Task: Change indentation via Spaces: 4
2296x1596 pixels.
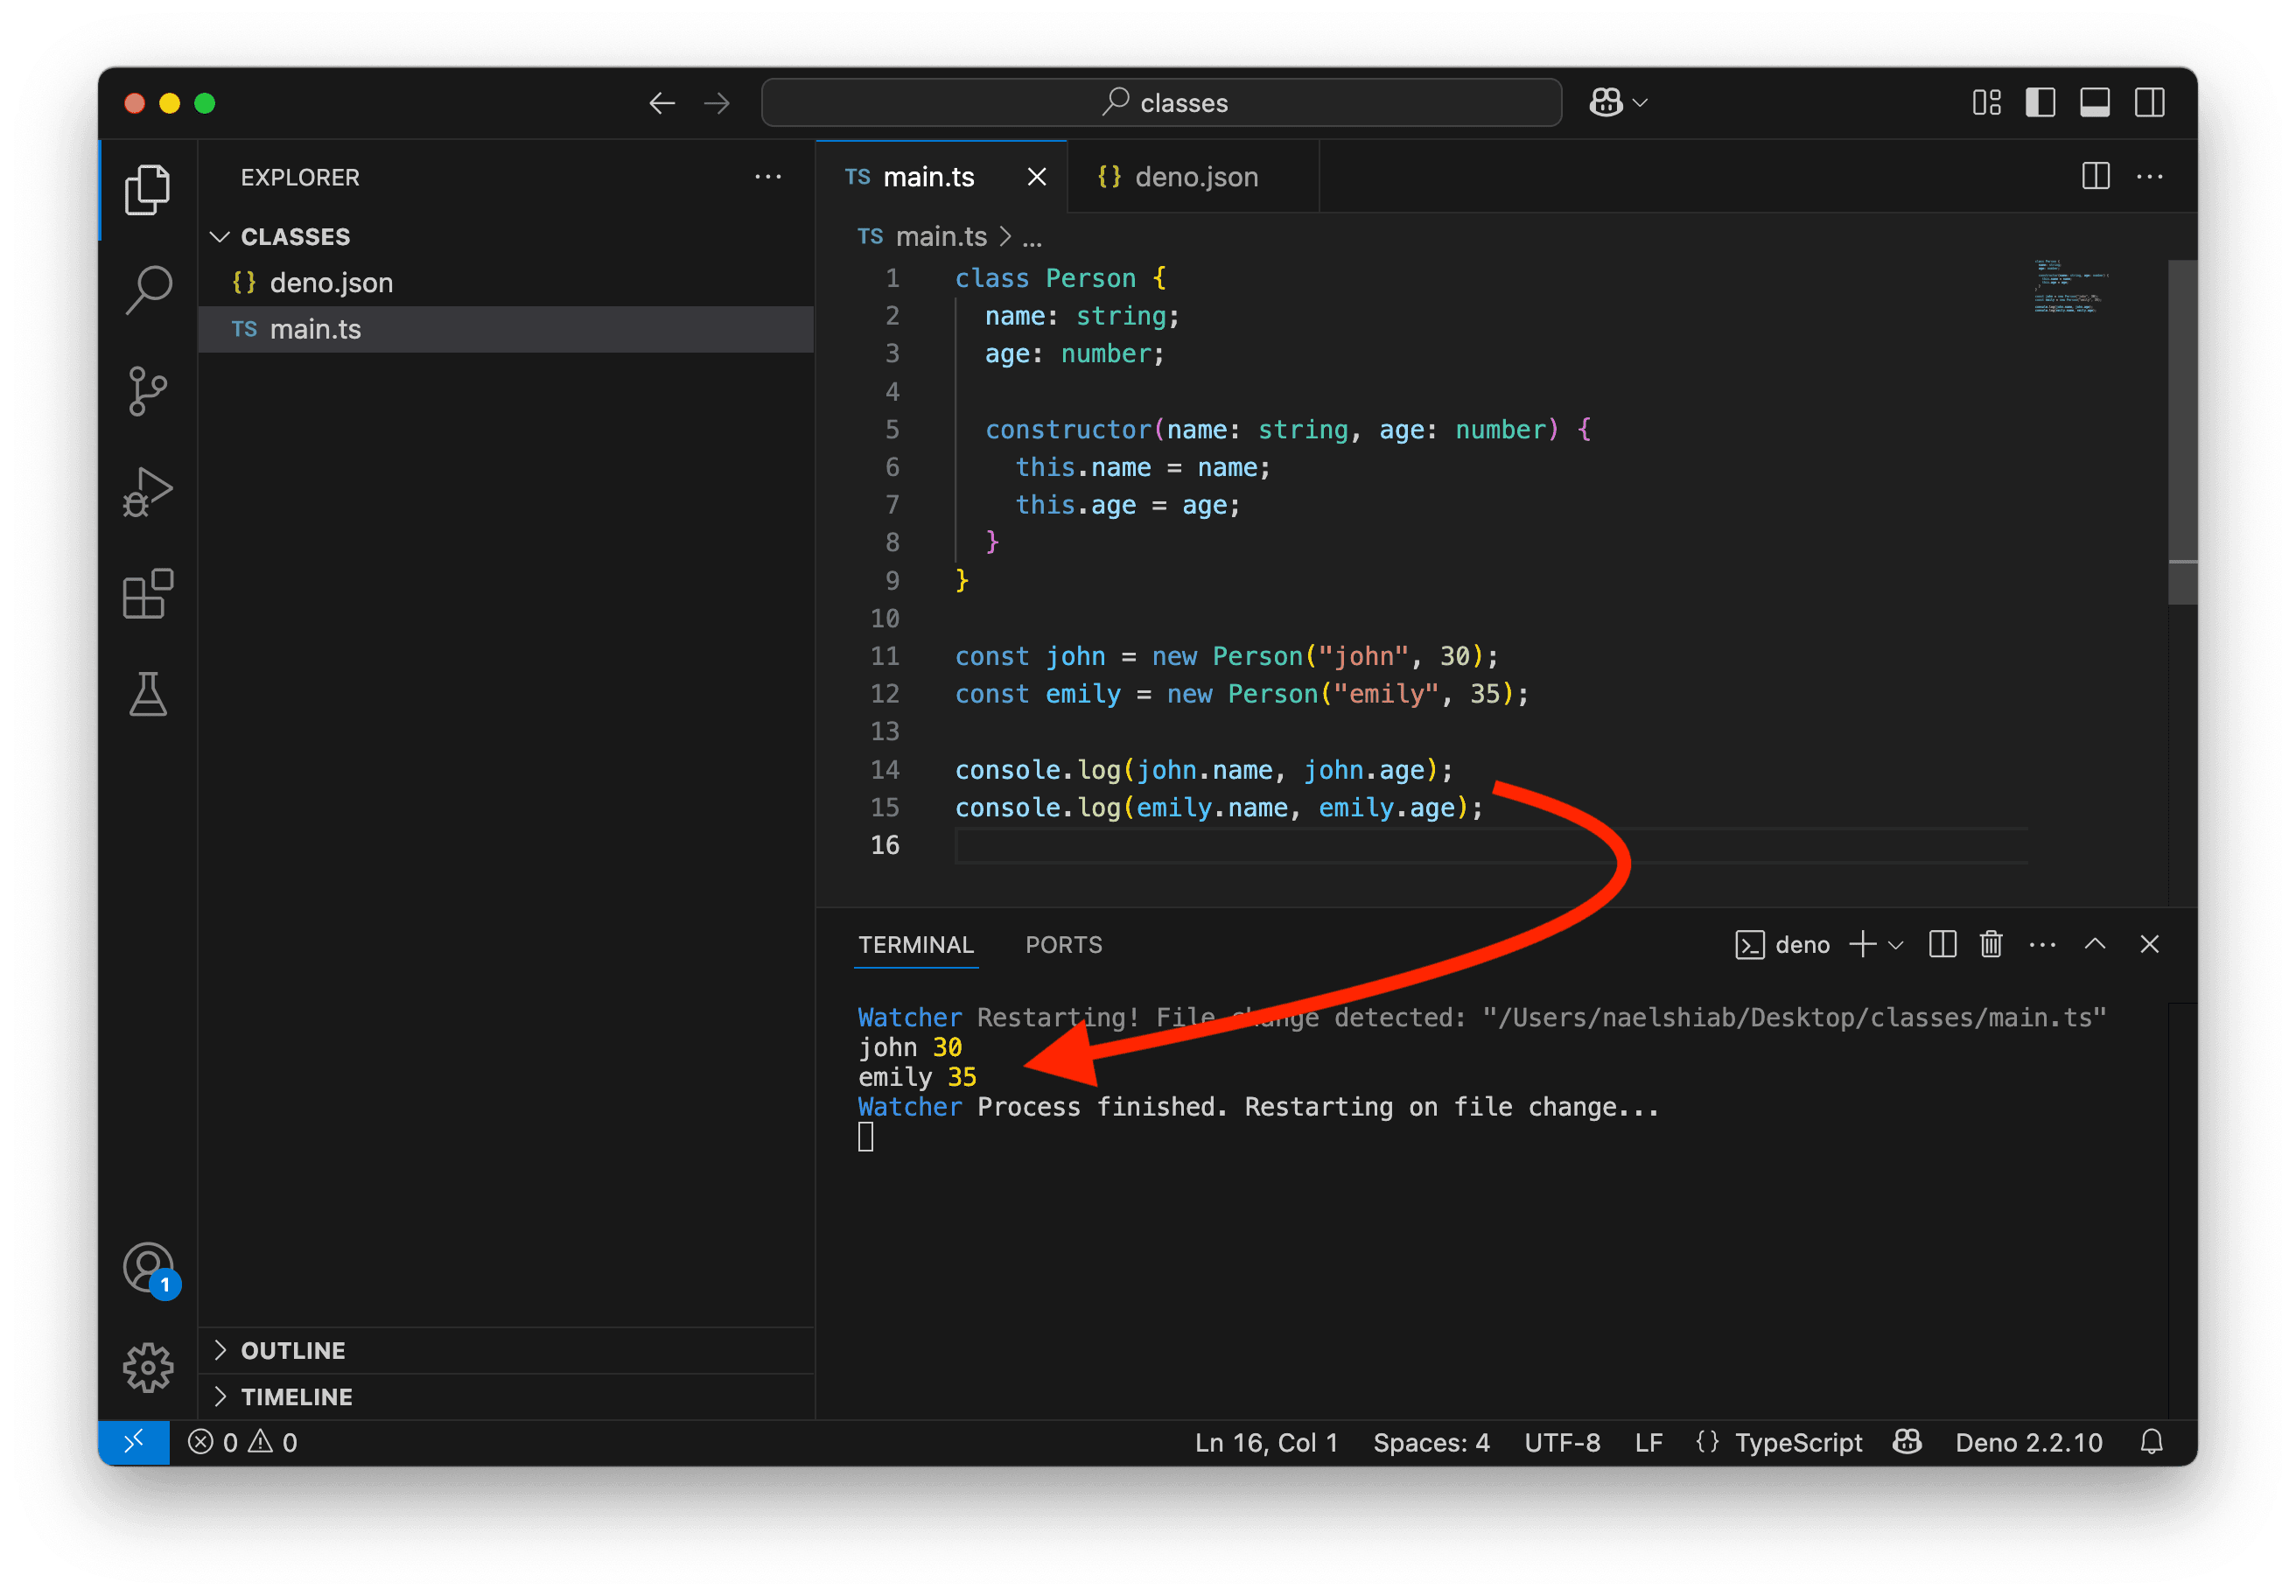Action: click(1431, 1441)
